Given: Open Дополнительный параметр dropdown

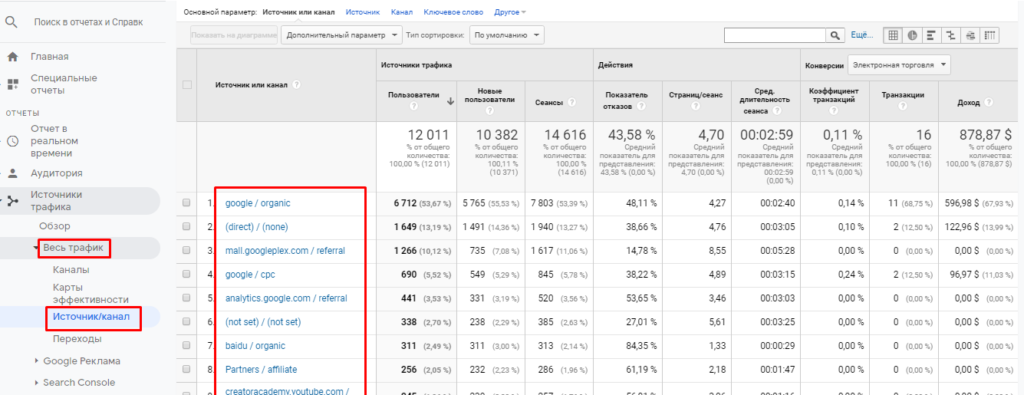Looking at the screenshot, I should pyautogui.click(x=342, y=35).
